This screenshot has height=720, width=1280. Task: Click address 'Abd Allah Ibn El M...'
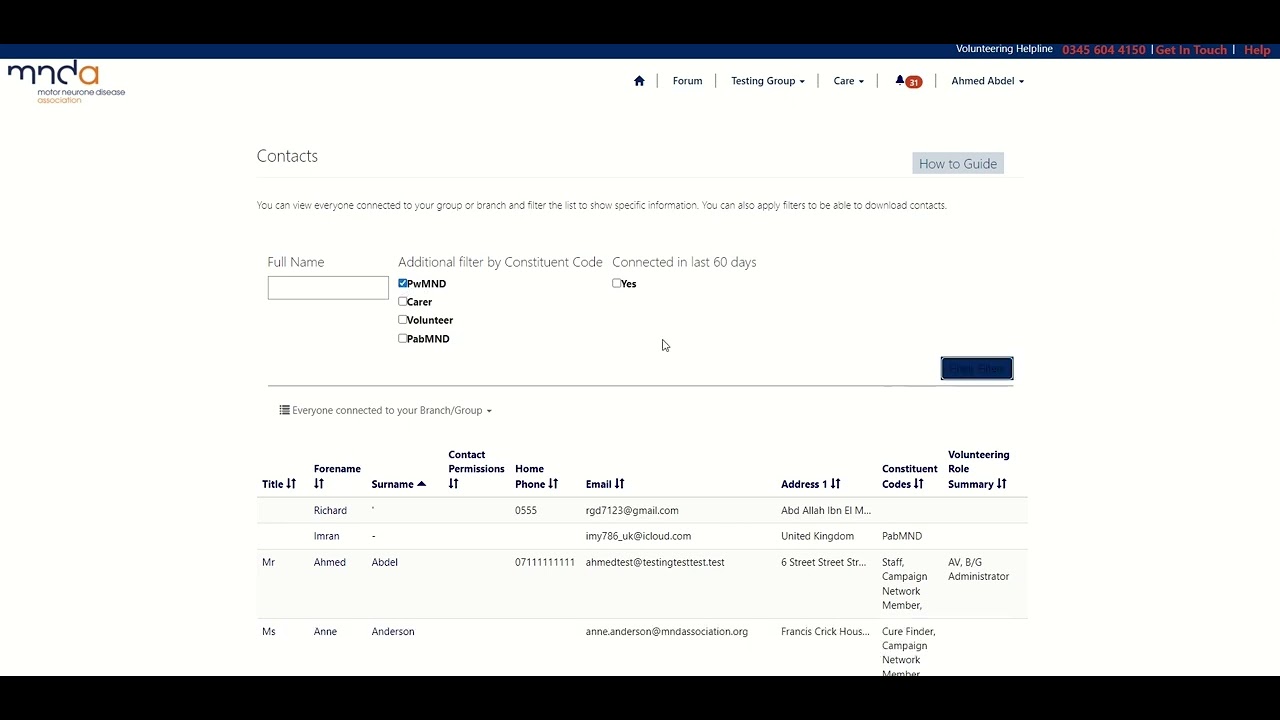[x=826, y=510]
